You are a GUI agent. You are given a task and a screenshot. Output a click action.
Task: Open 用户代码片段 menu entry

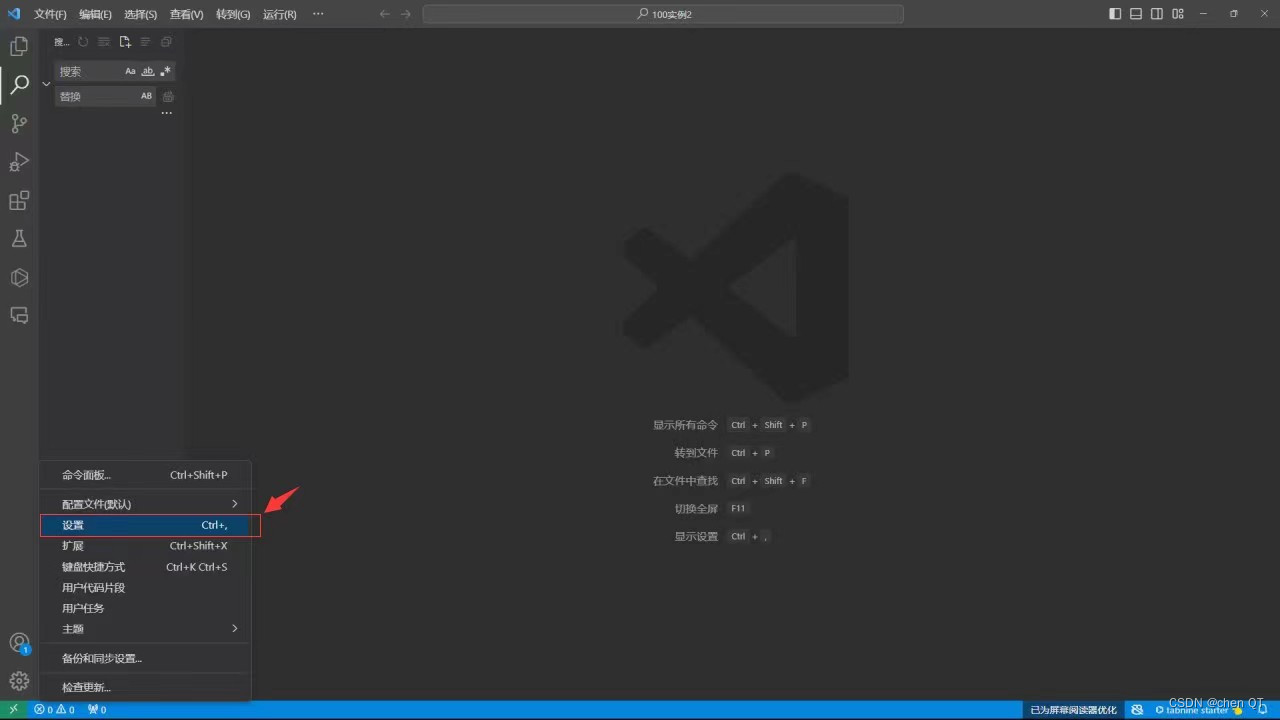(x=145, y=588)
